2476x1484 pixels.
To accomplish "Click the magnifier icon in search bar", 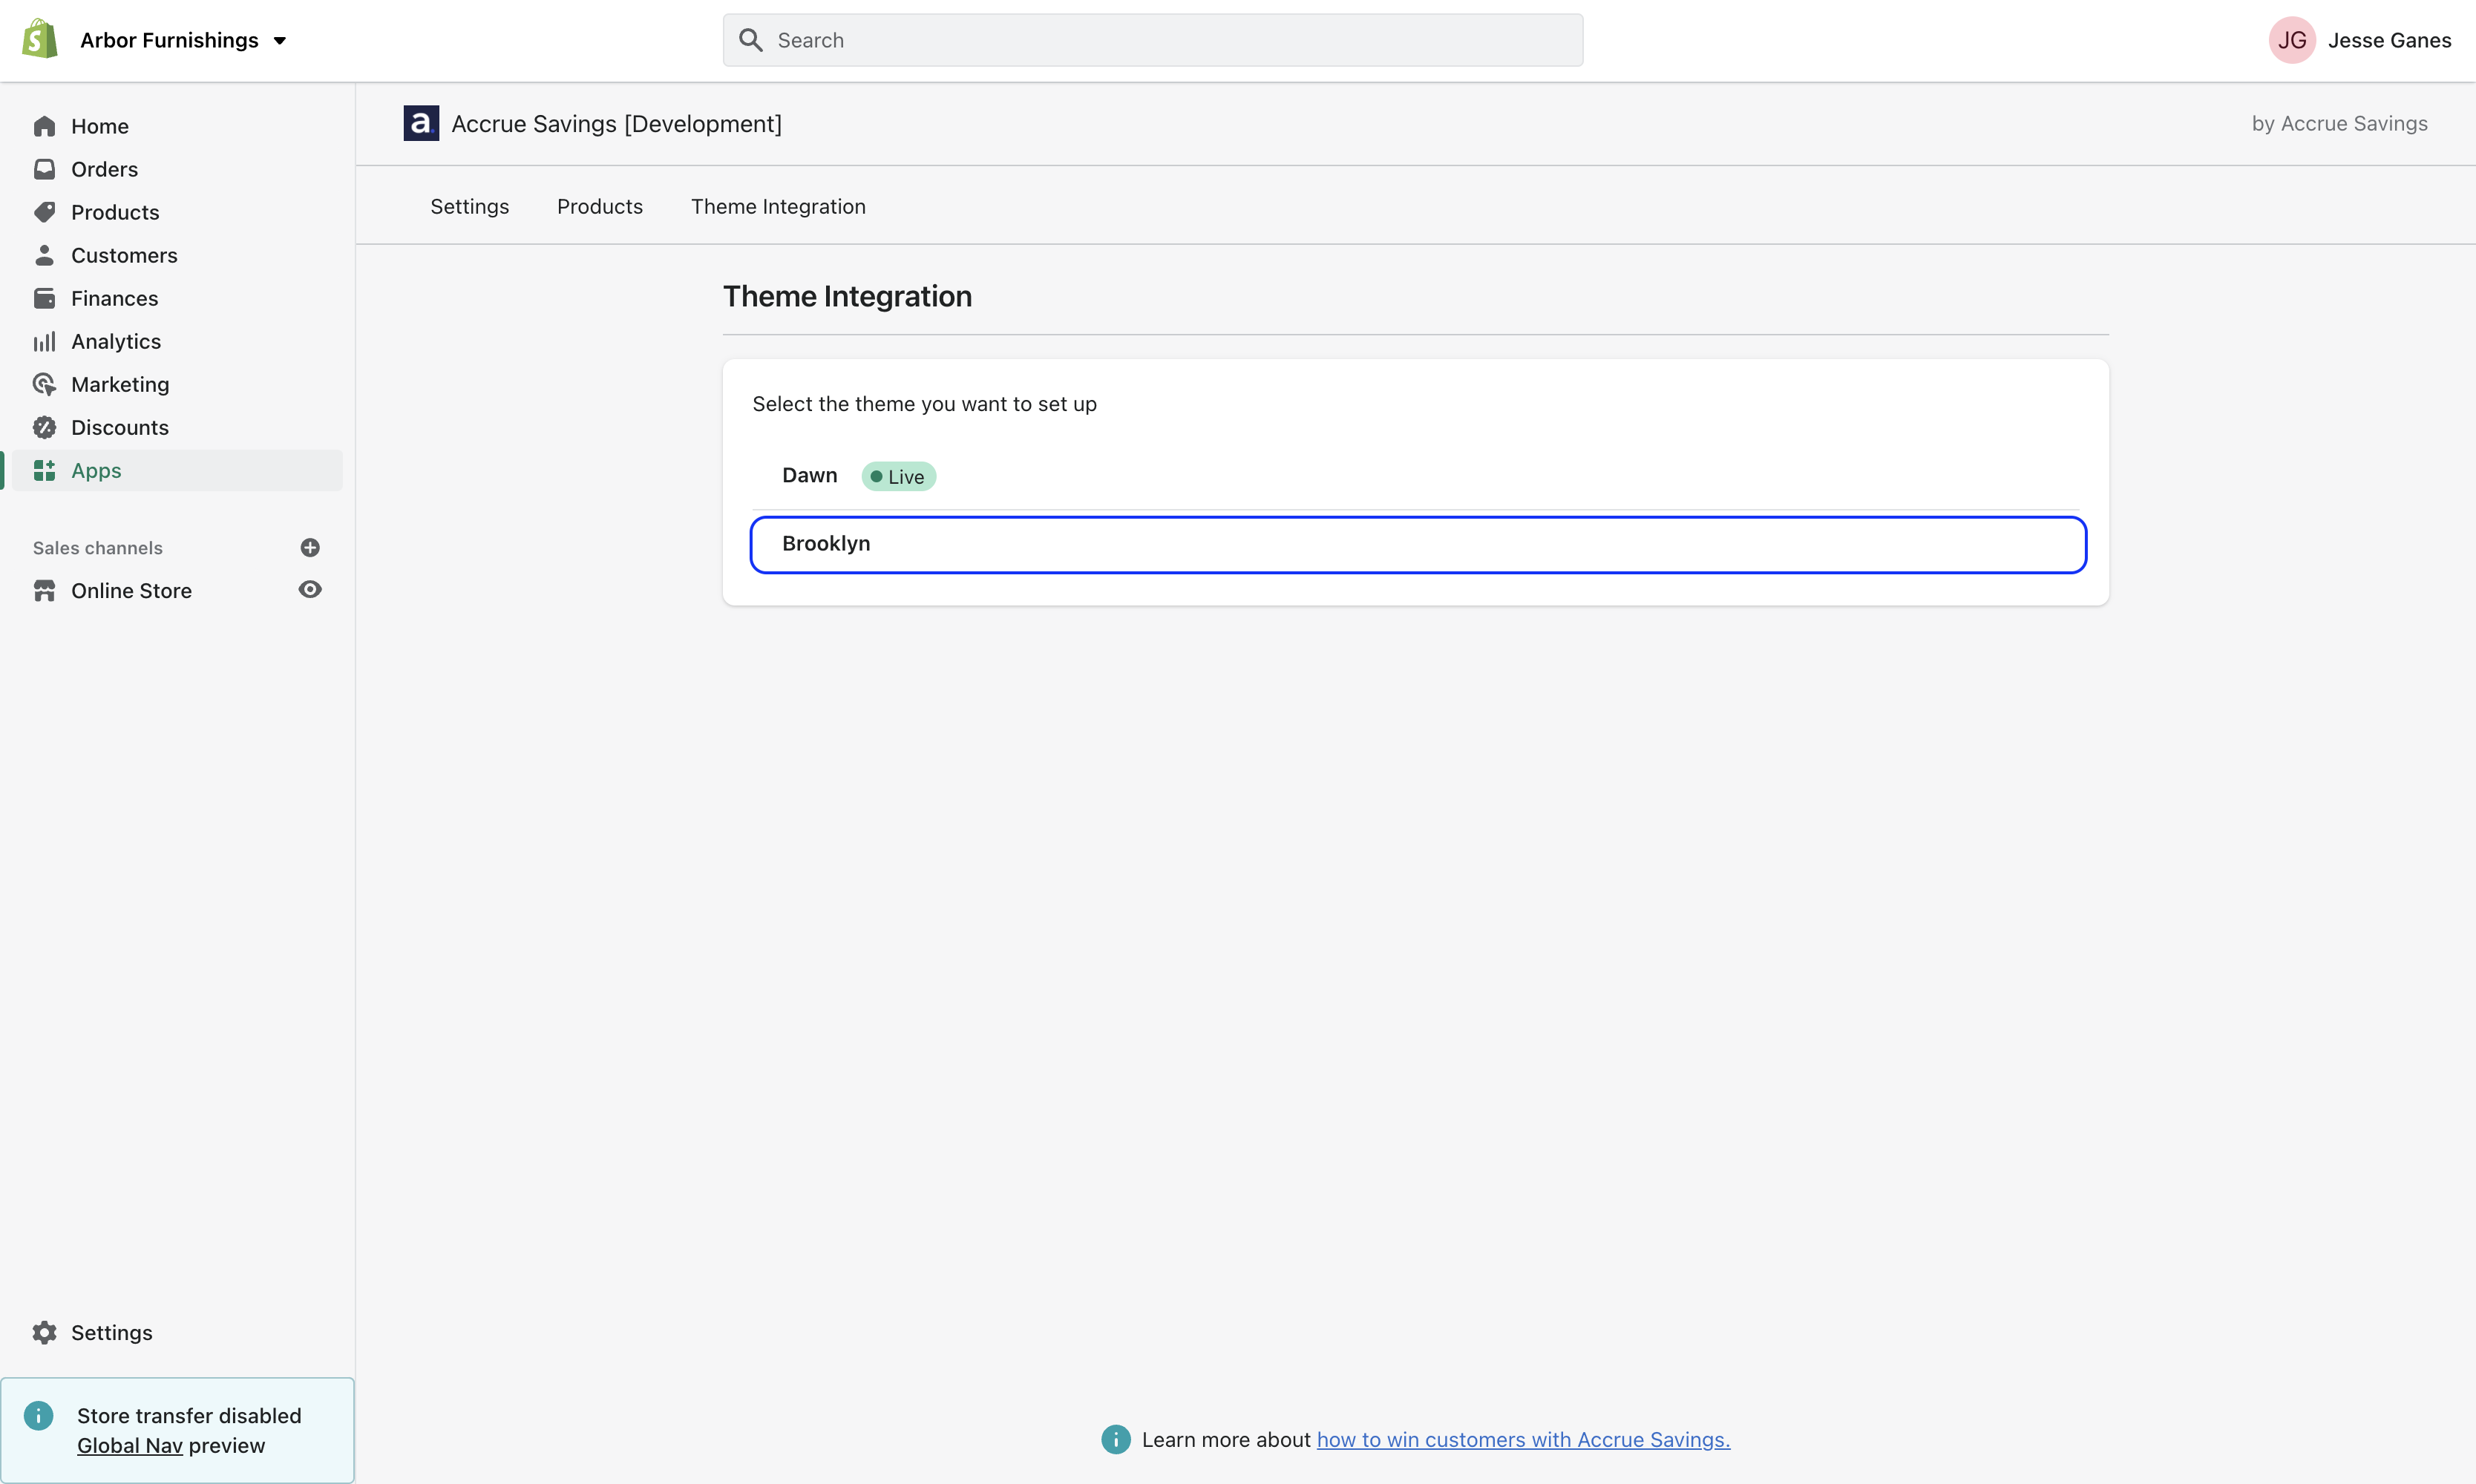I will [x=750, y=40].
